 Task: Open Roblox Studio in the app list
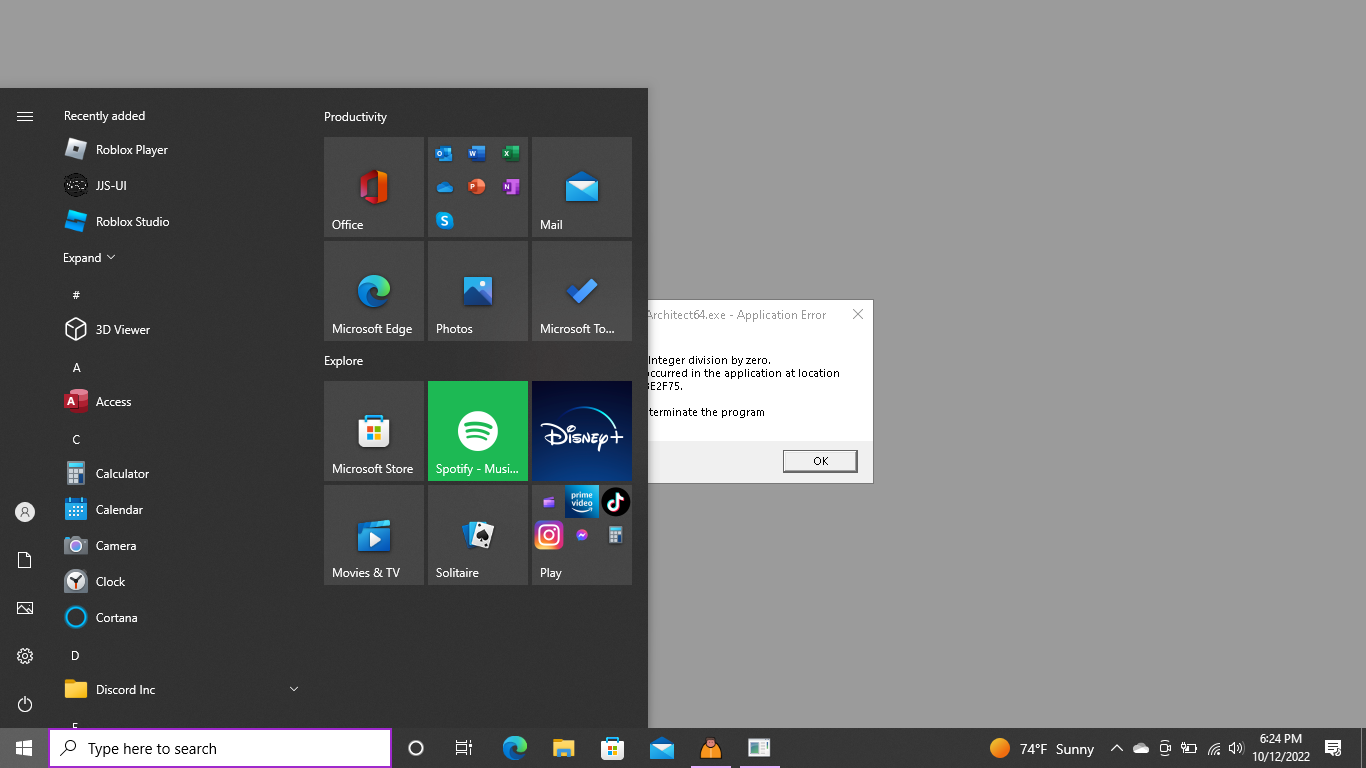[x=180, y=222]
